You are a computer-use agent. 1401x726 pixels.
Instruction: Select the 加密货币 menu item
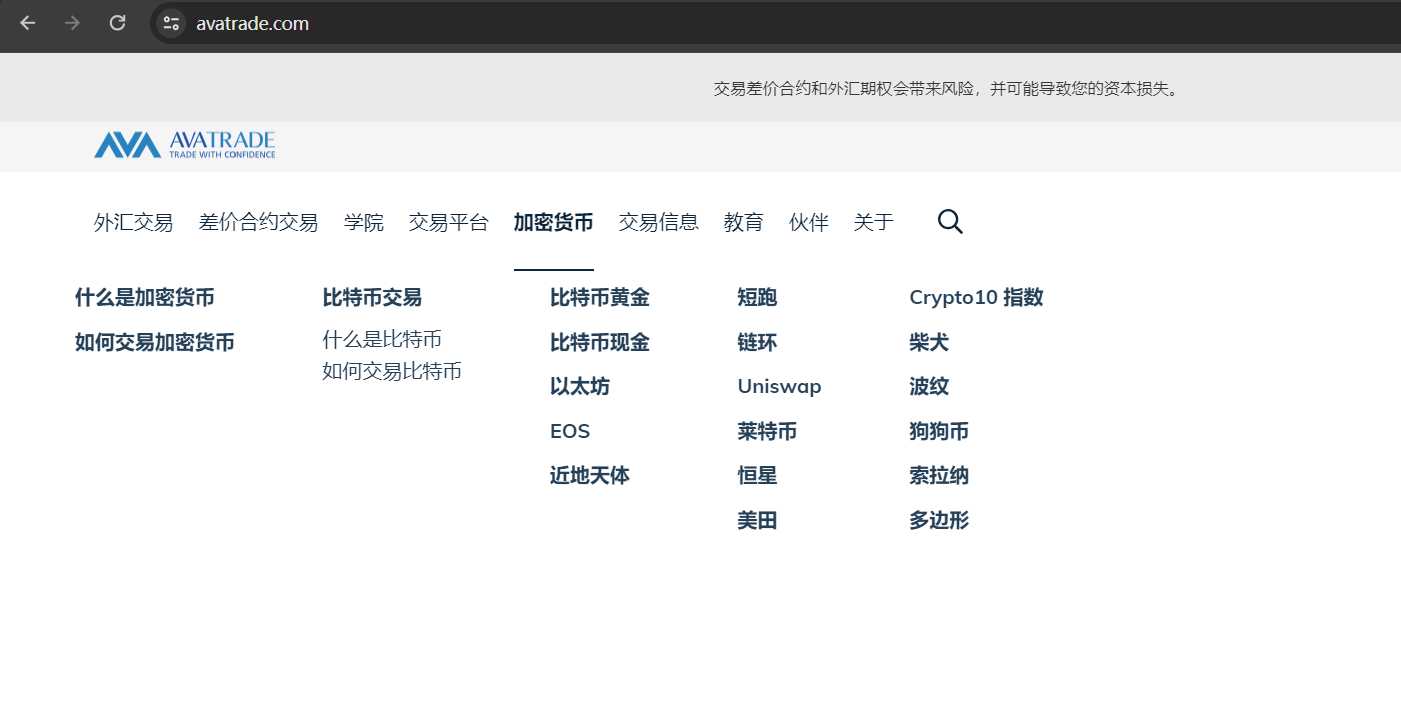click(x=554, y=222)
